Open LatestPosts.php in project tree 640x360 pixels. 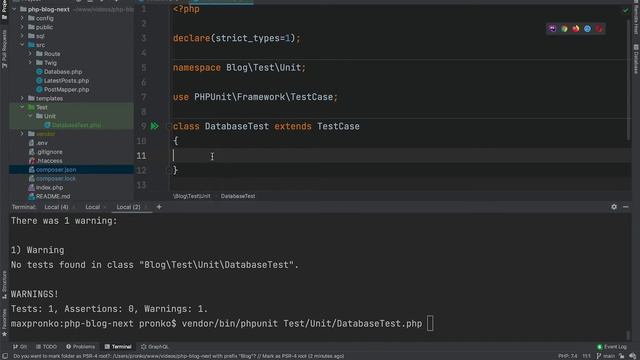(x=67, y=80)
